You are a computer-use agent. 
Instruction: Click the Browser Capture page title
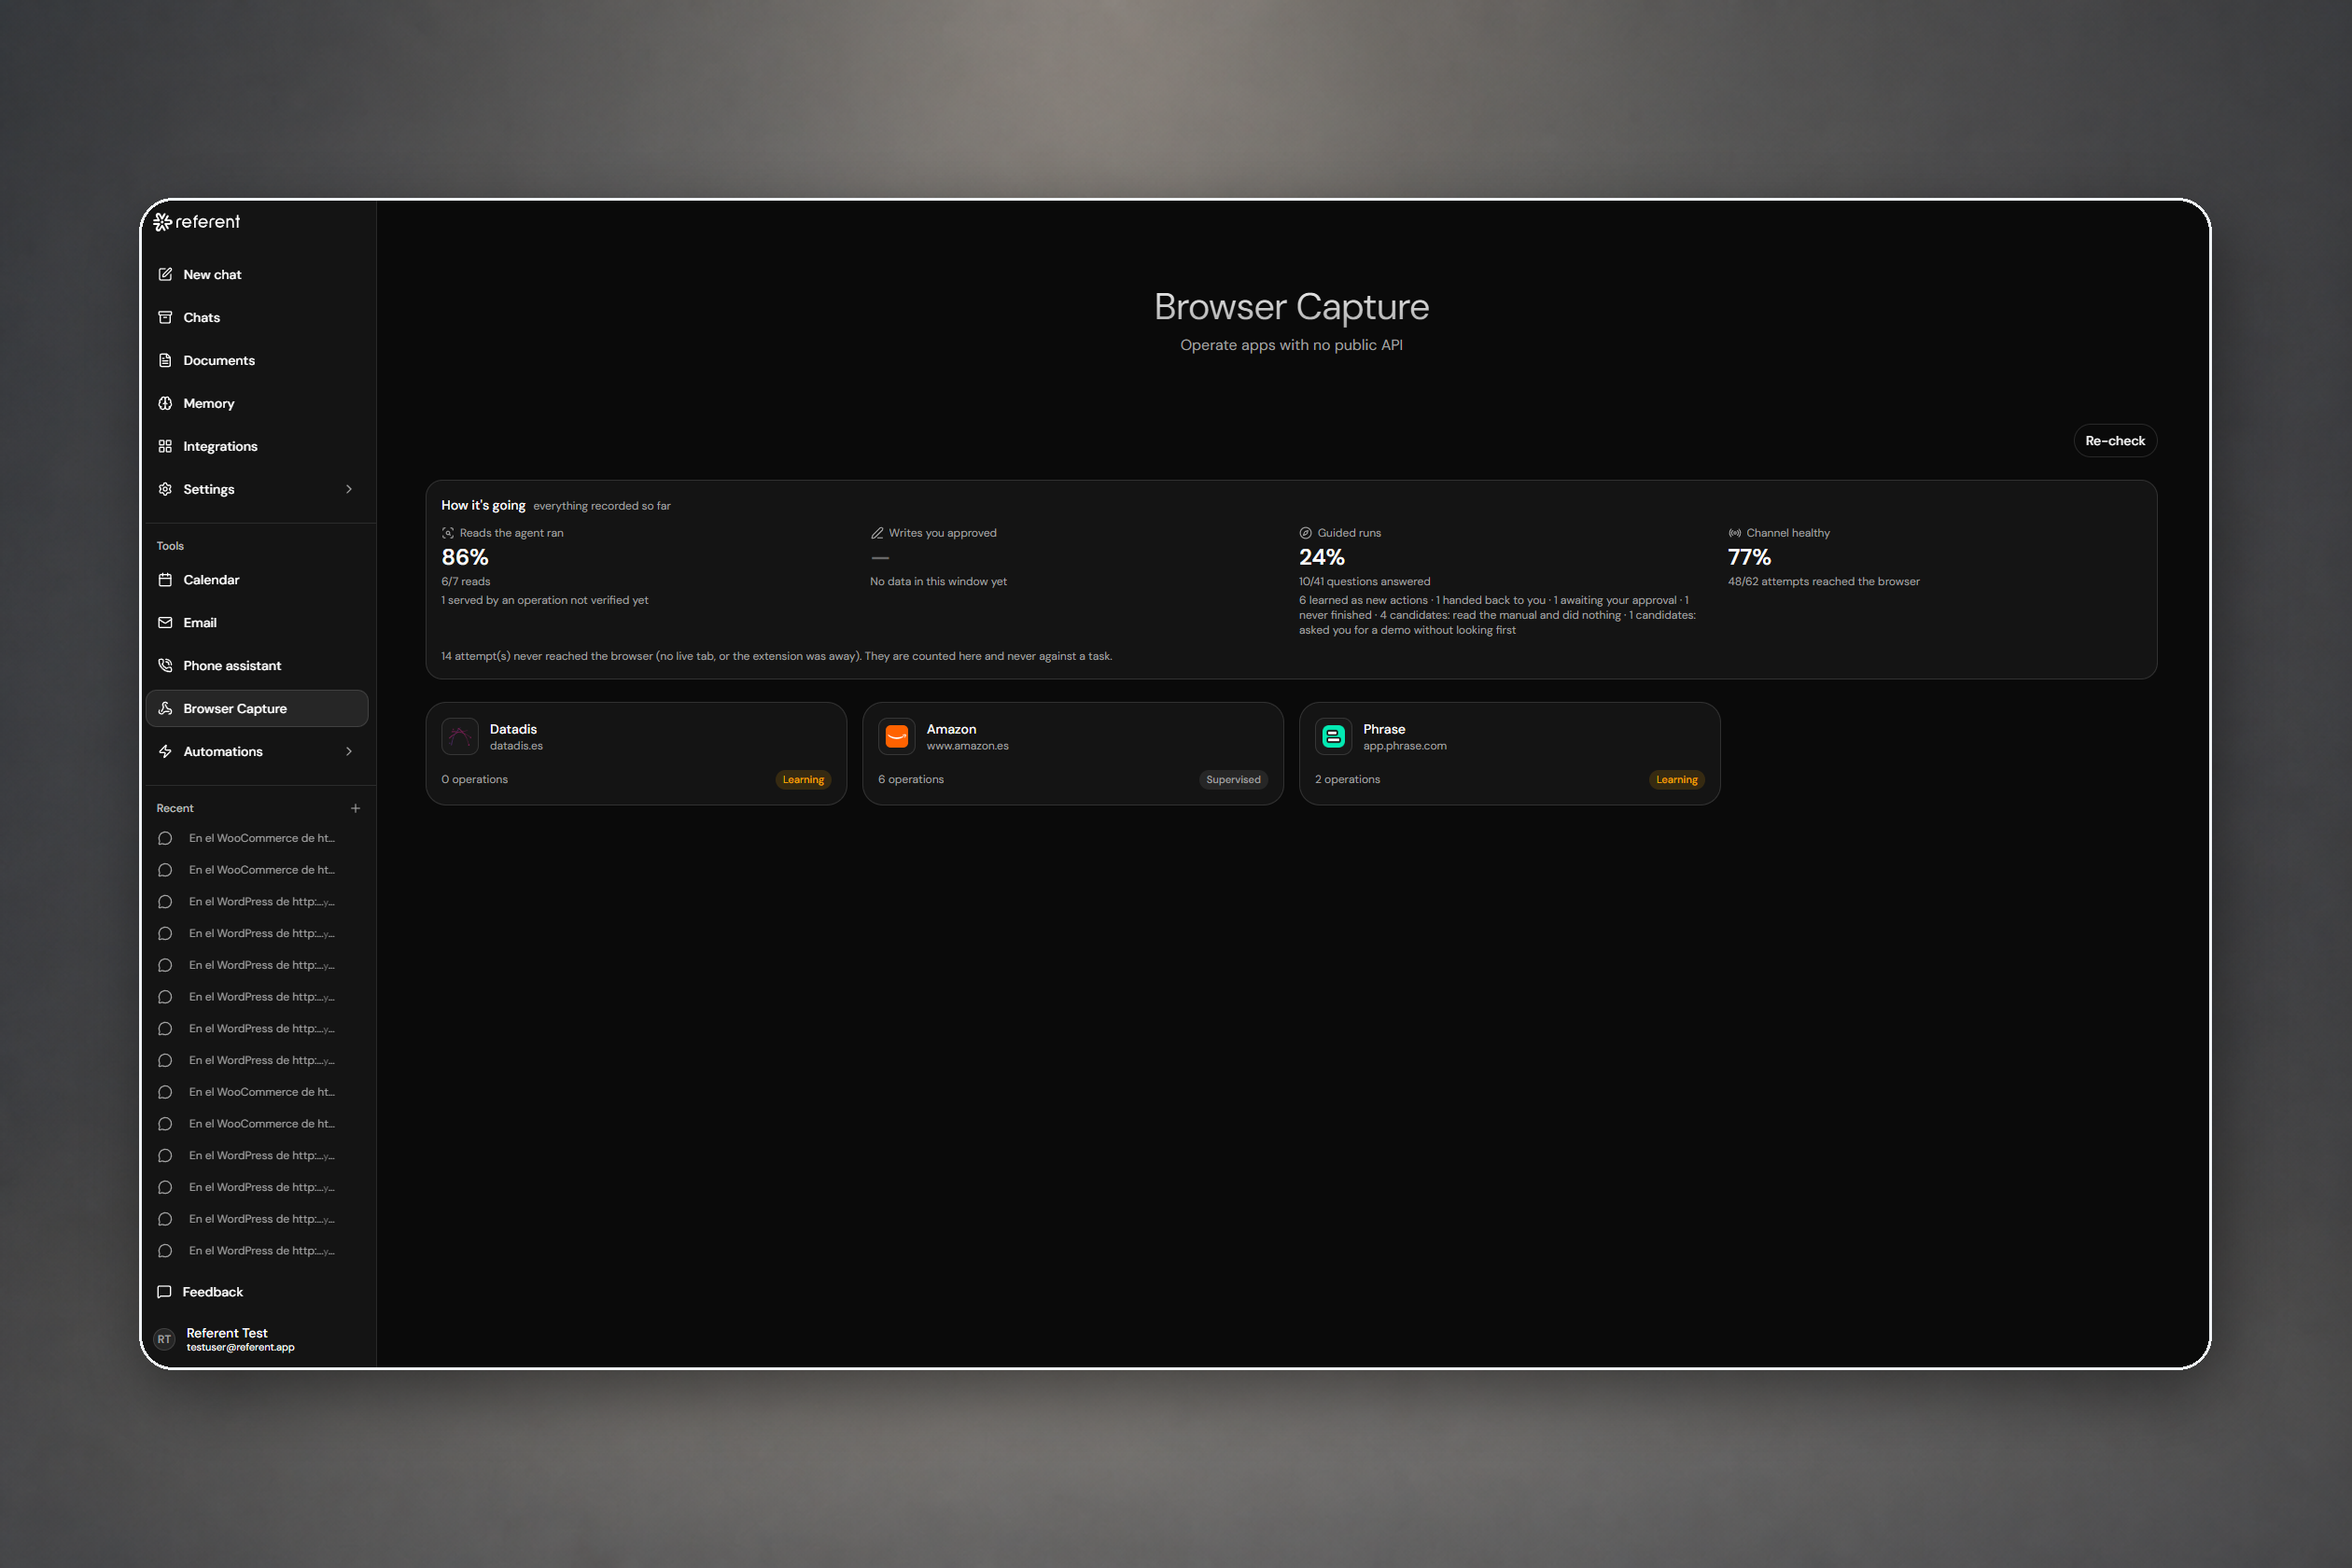tap(1291, 307)
